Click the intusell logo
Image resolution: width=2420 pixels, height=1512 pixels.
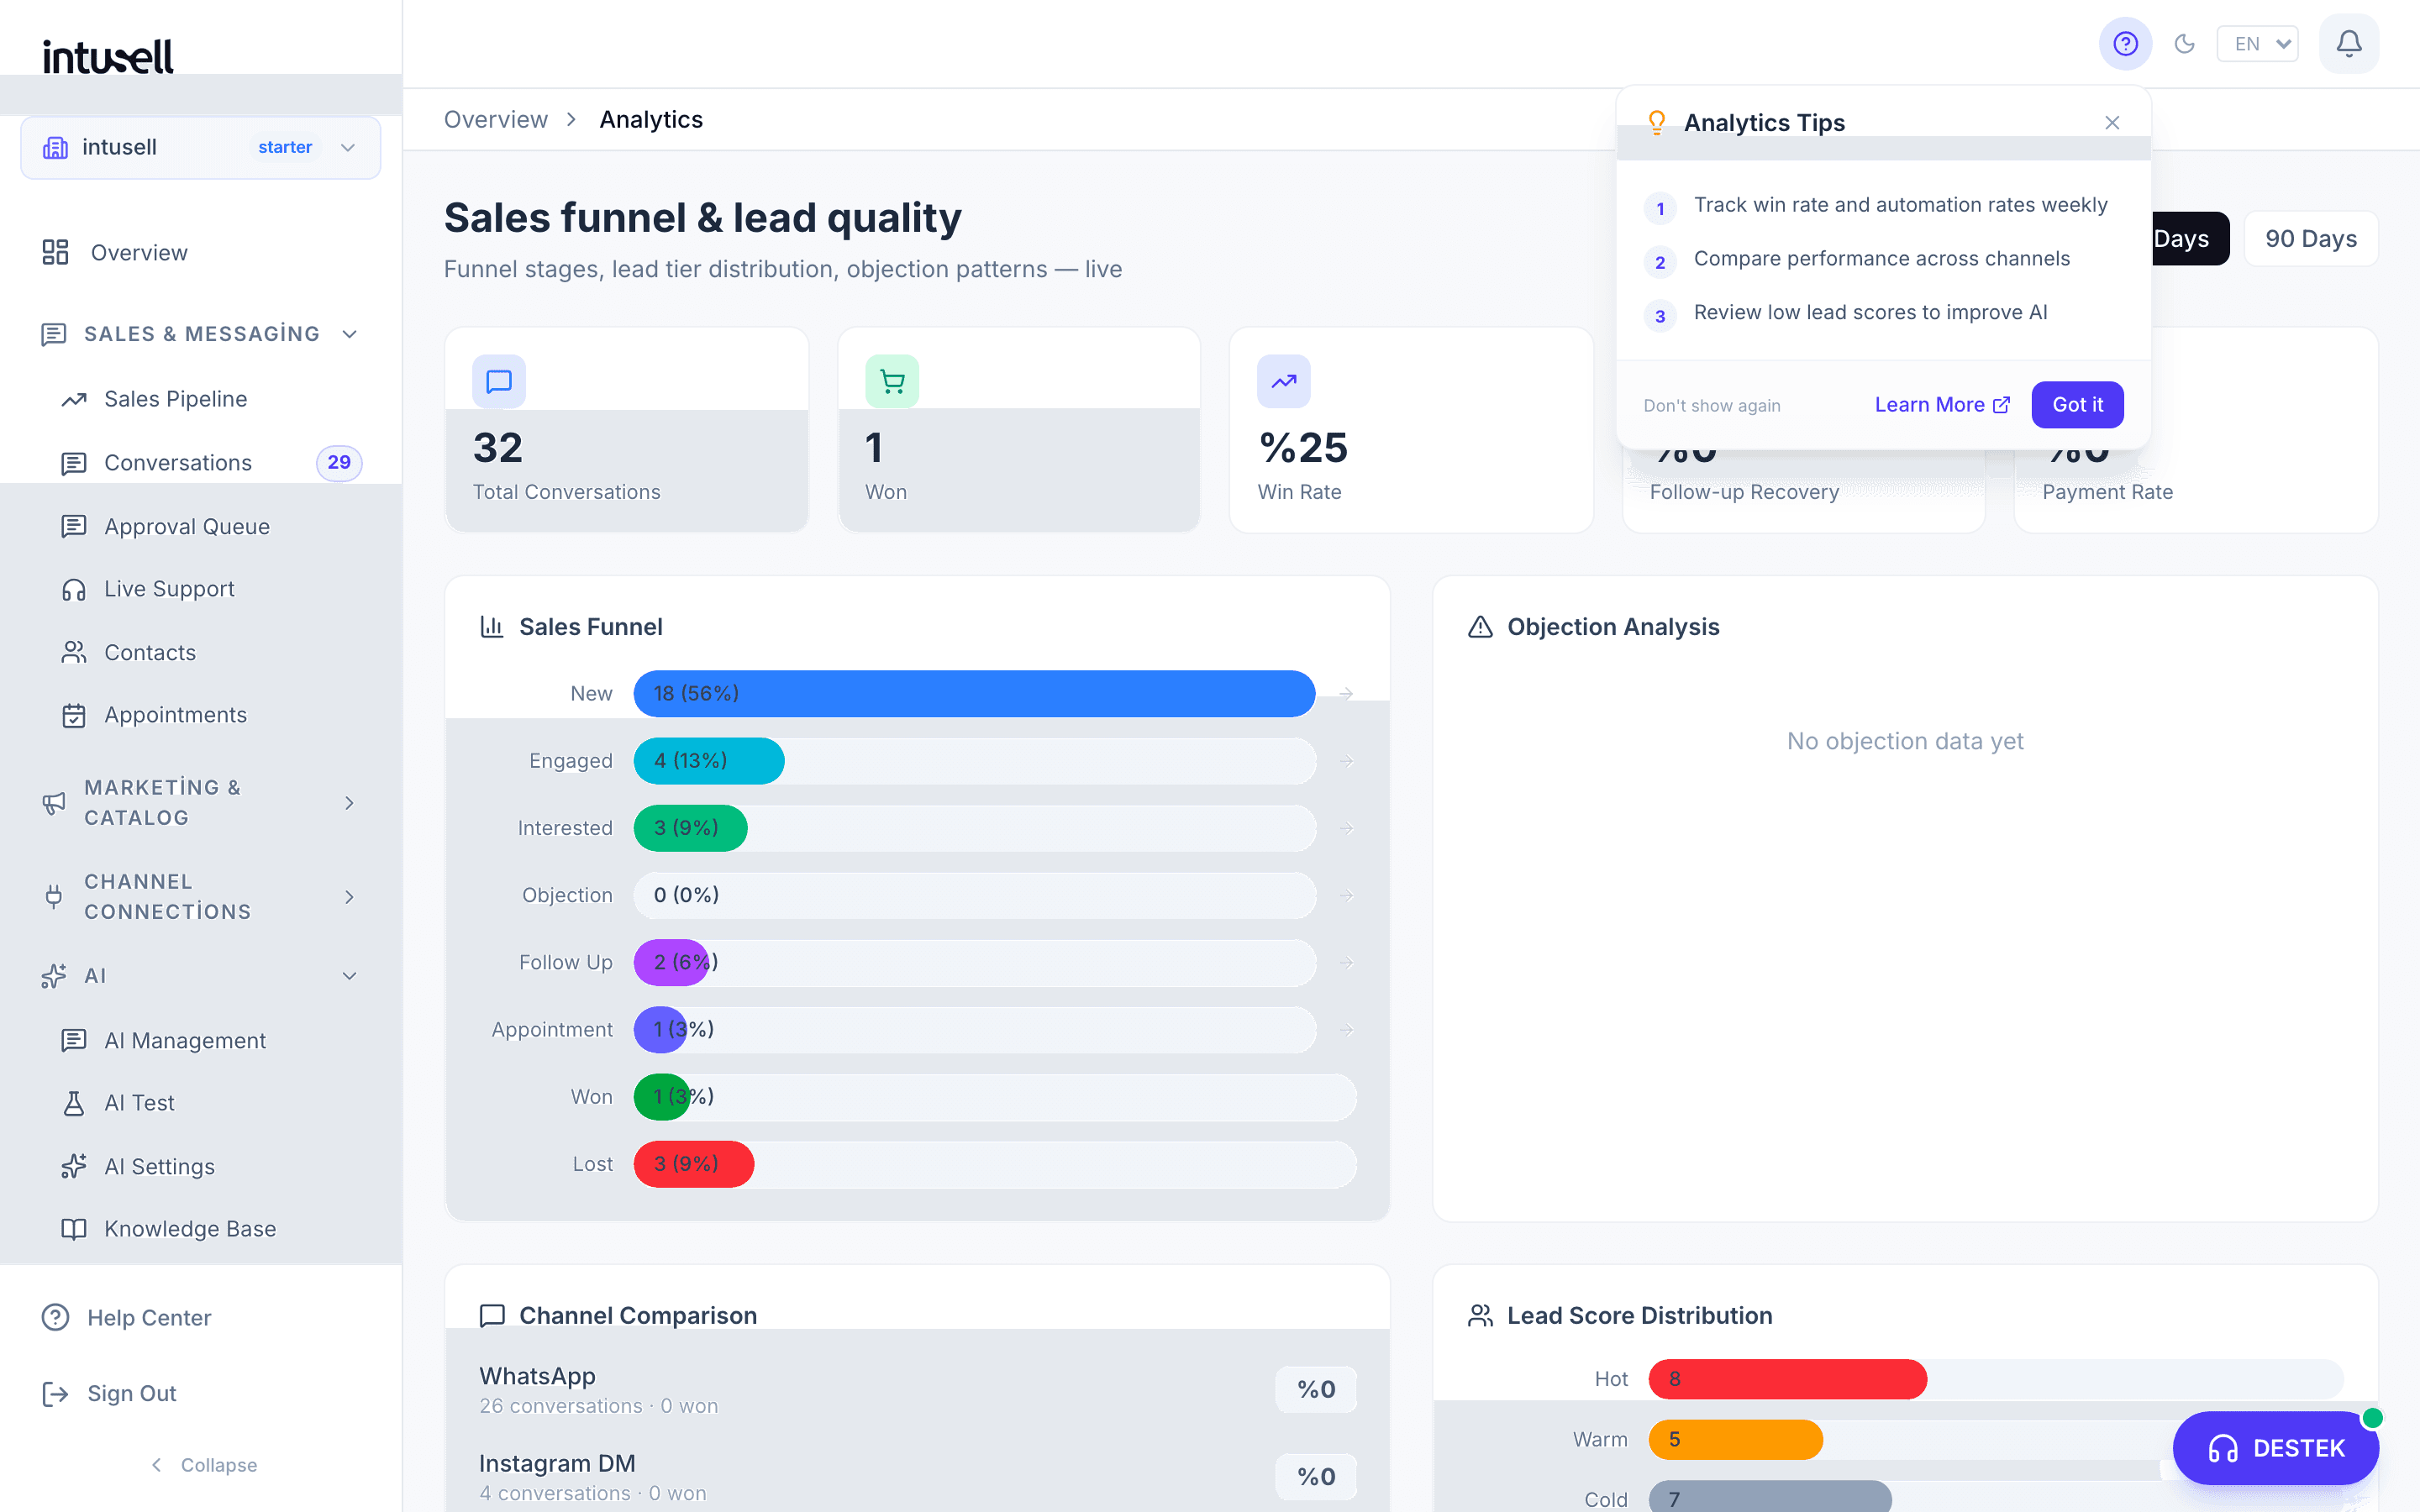(x=108, y=56)
